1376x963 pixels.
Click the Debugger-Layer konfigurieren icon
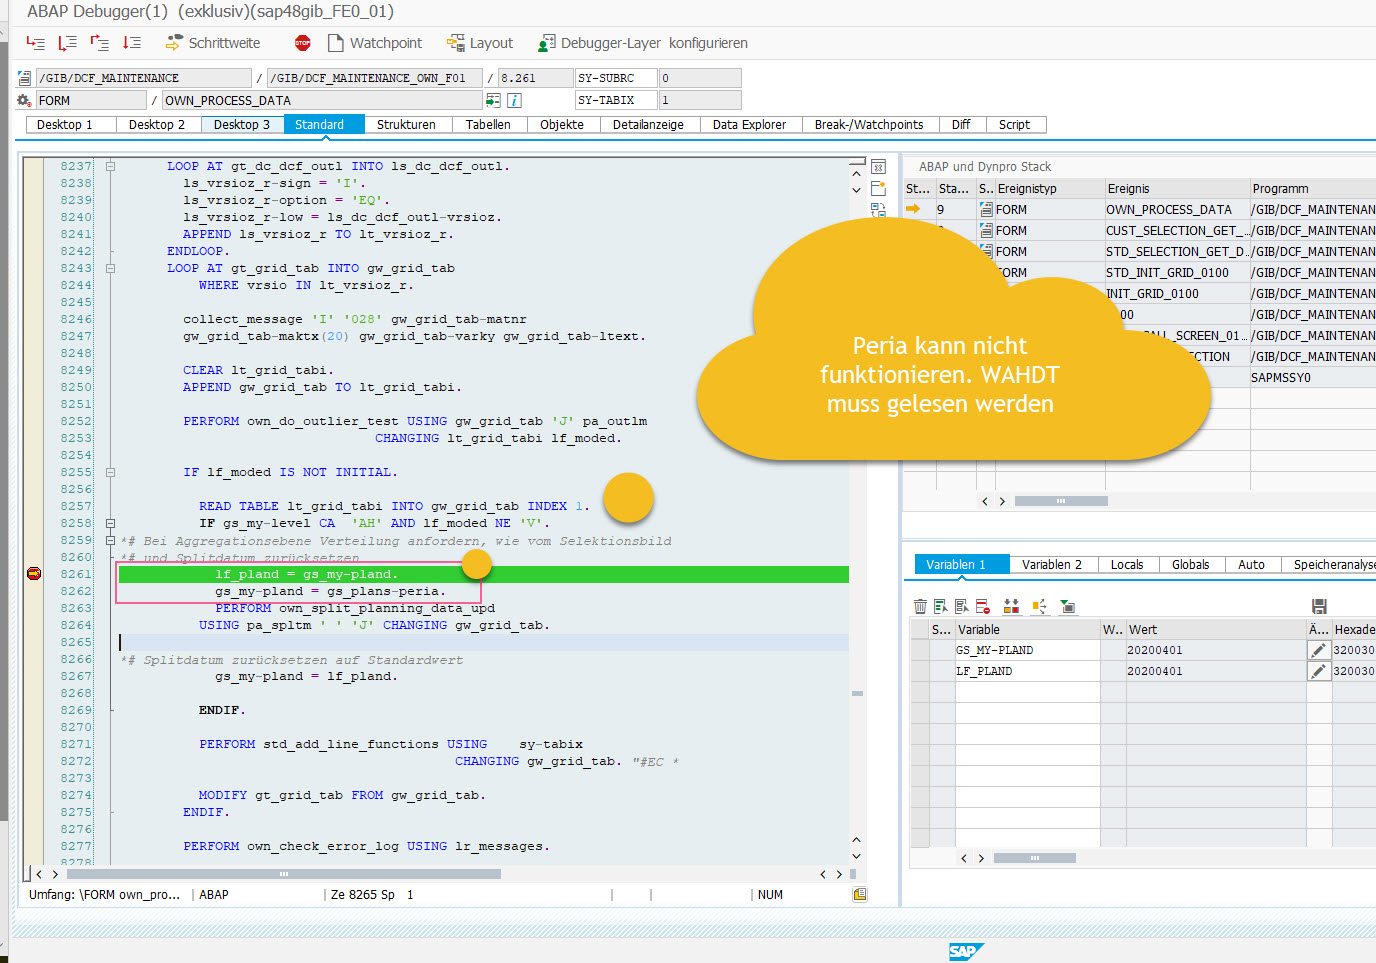(546, 43)
